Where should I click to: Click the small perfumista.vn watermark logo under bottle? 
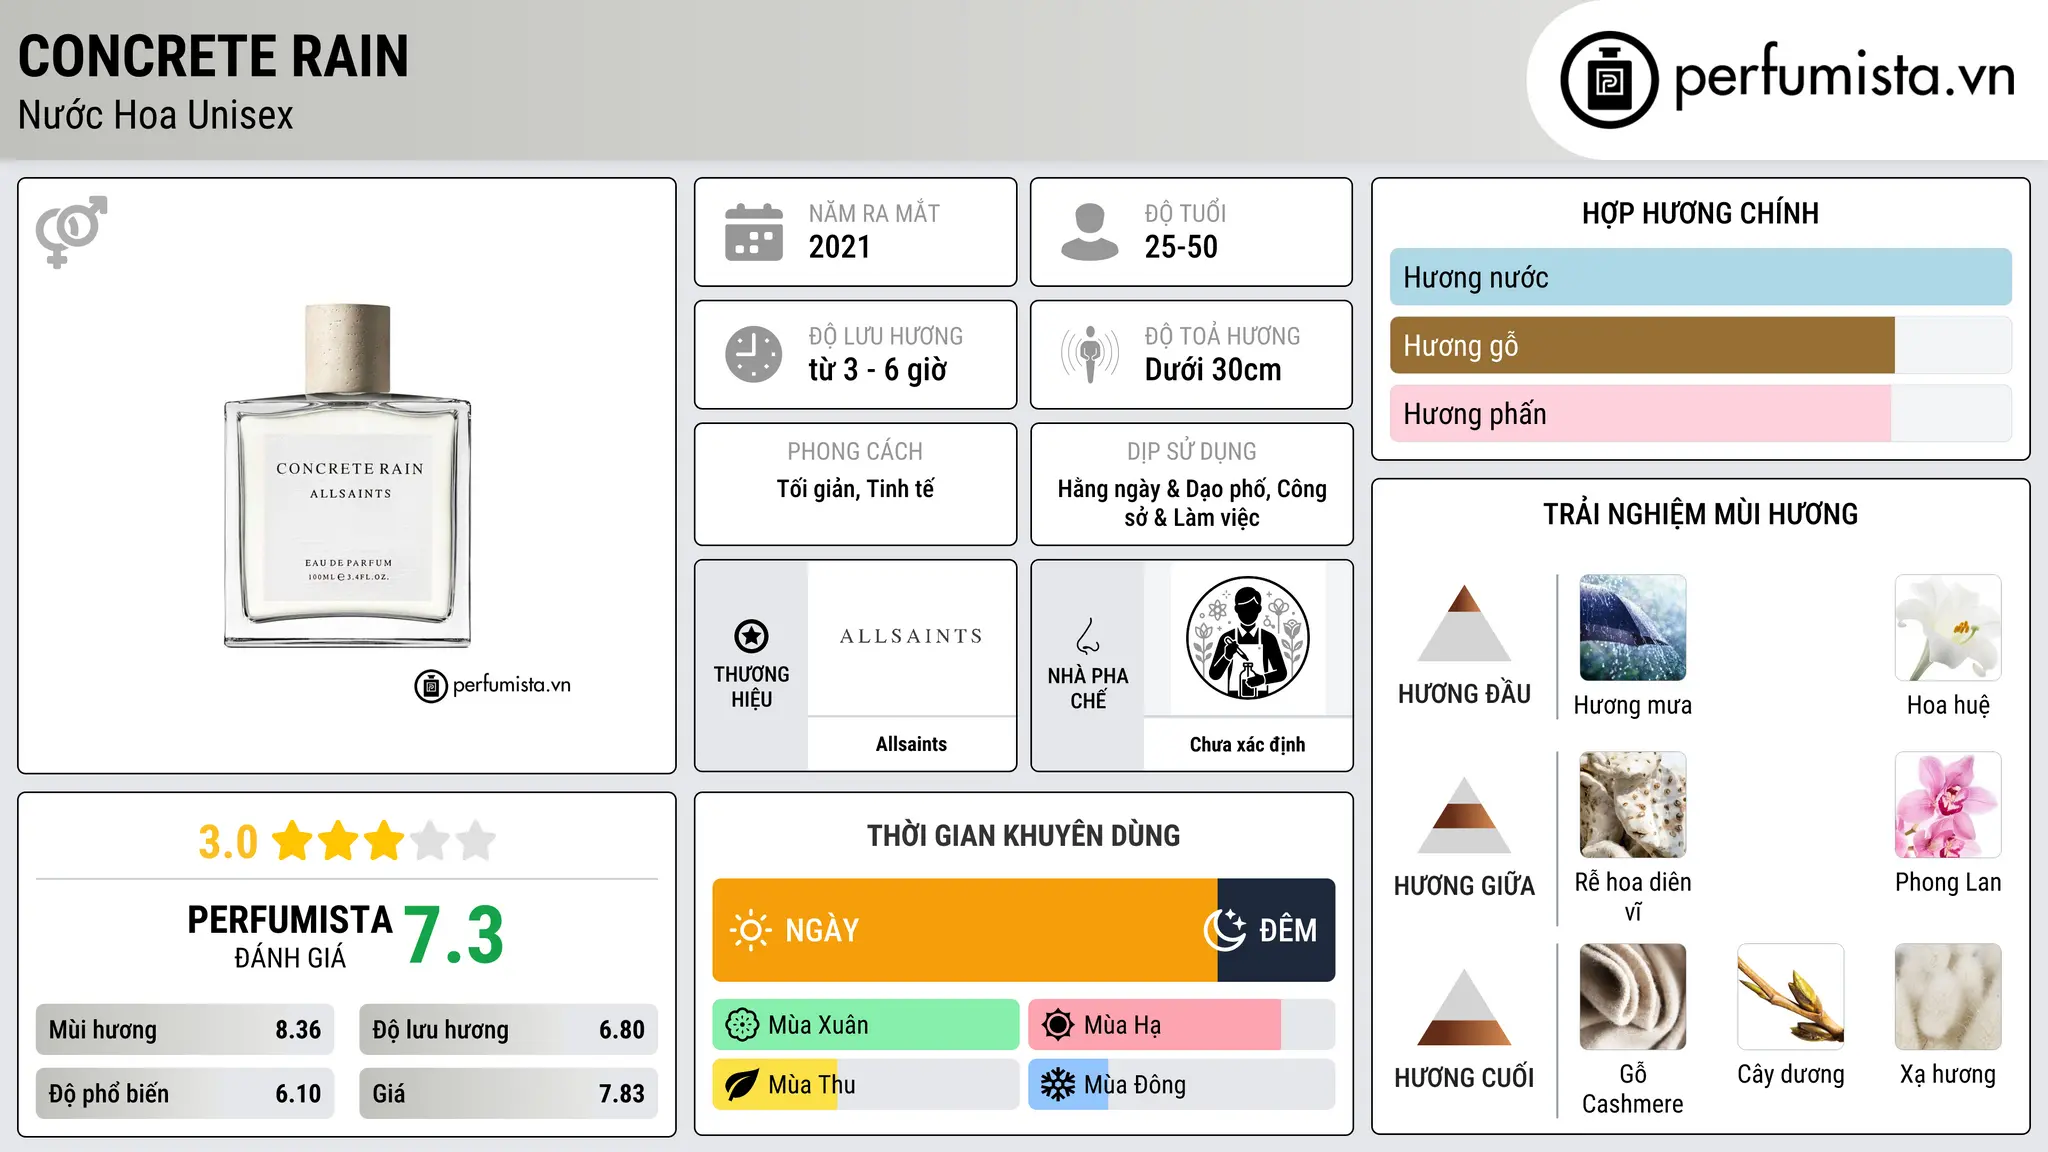tap(493, 686)
